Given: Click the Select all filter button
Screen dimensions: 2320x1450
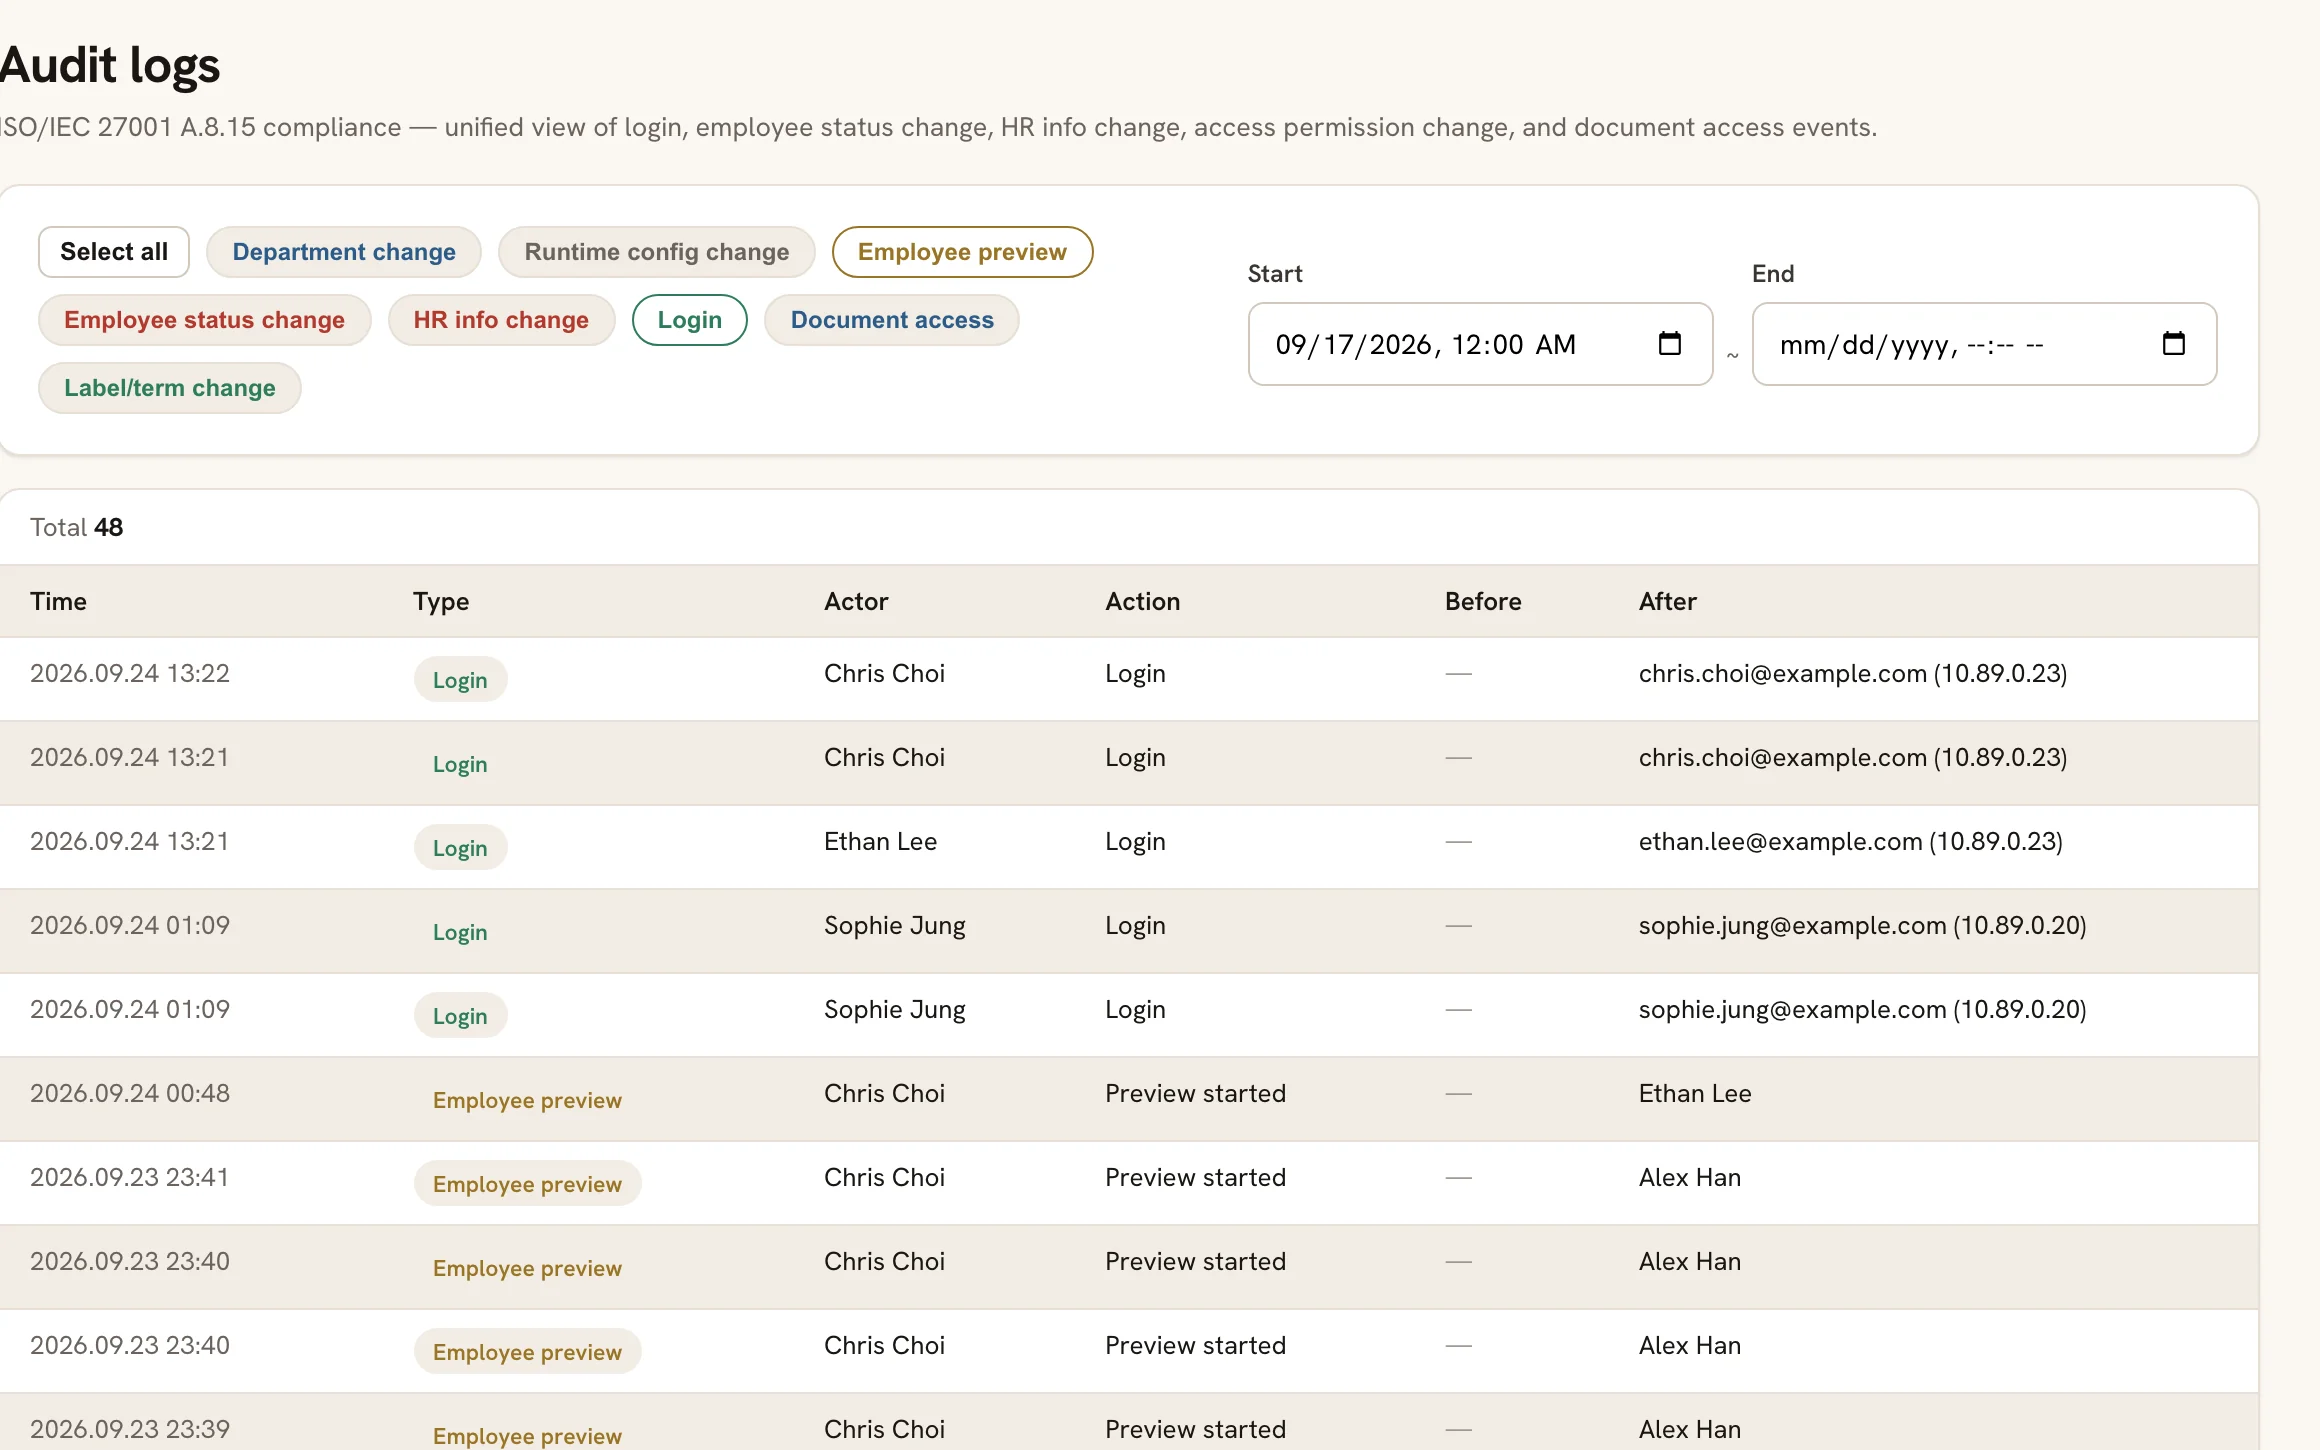Looking at the screenshot, I should coord(114,252).
